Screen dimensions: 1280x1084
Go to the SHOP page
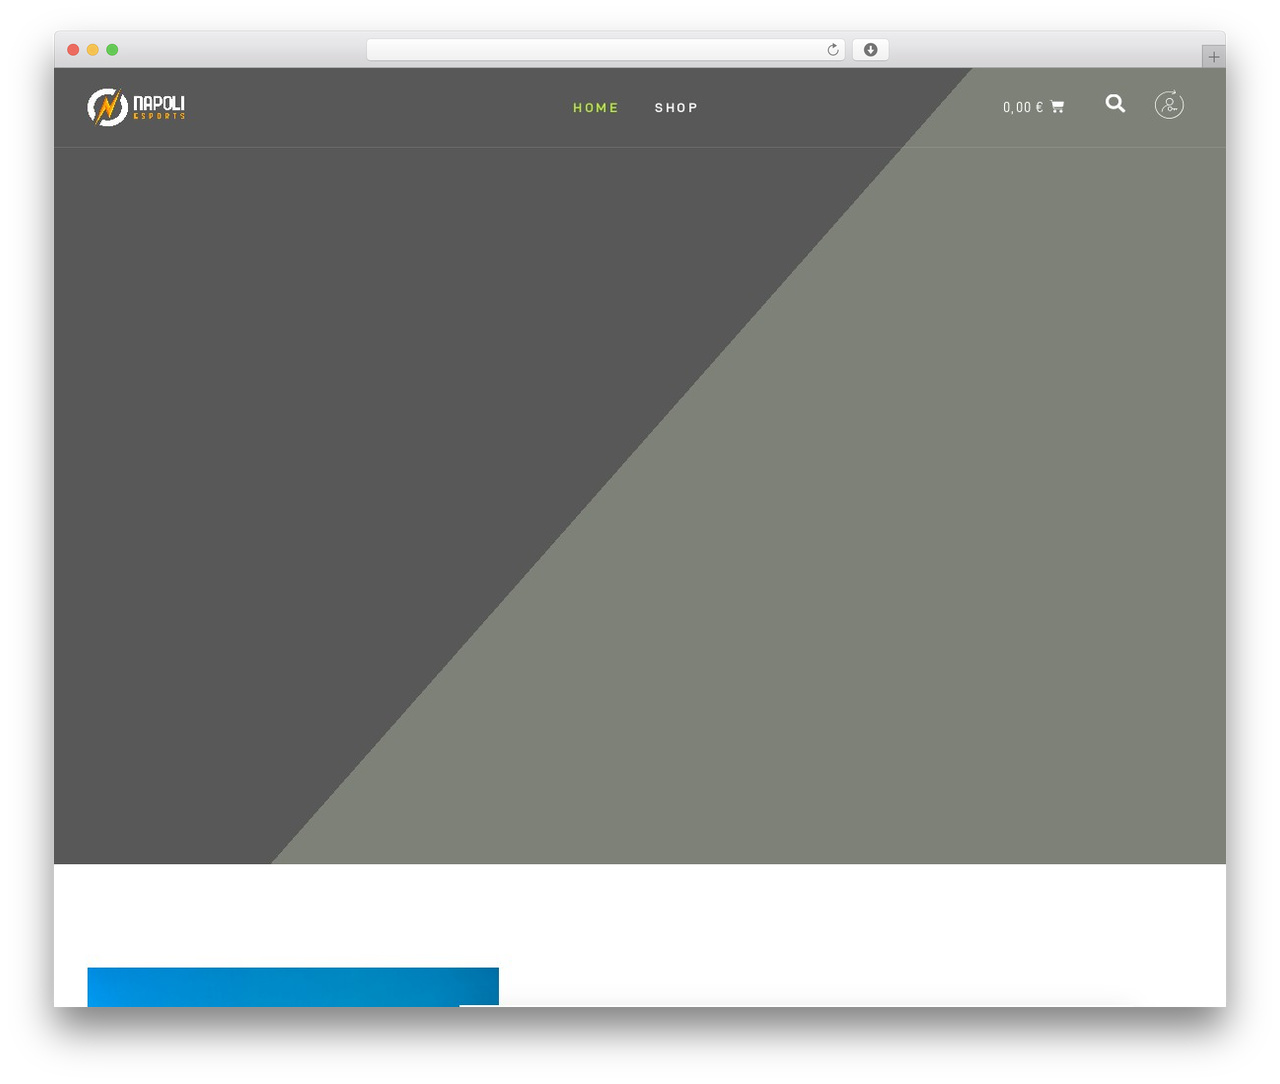point(676,108)
